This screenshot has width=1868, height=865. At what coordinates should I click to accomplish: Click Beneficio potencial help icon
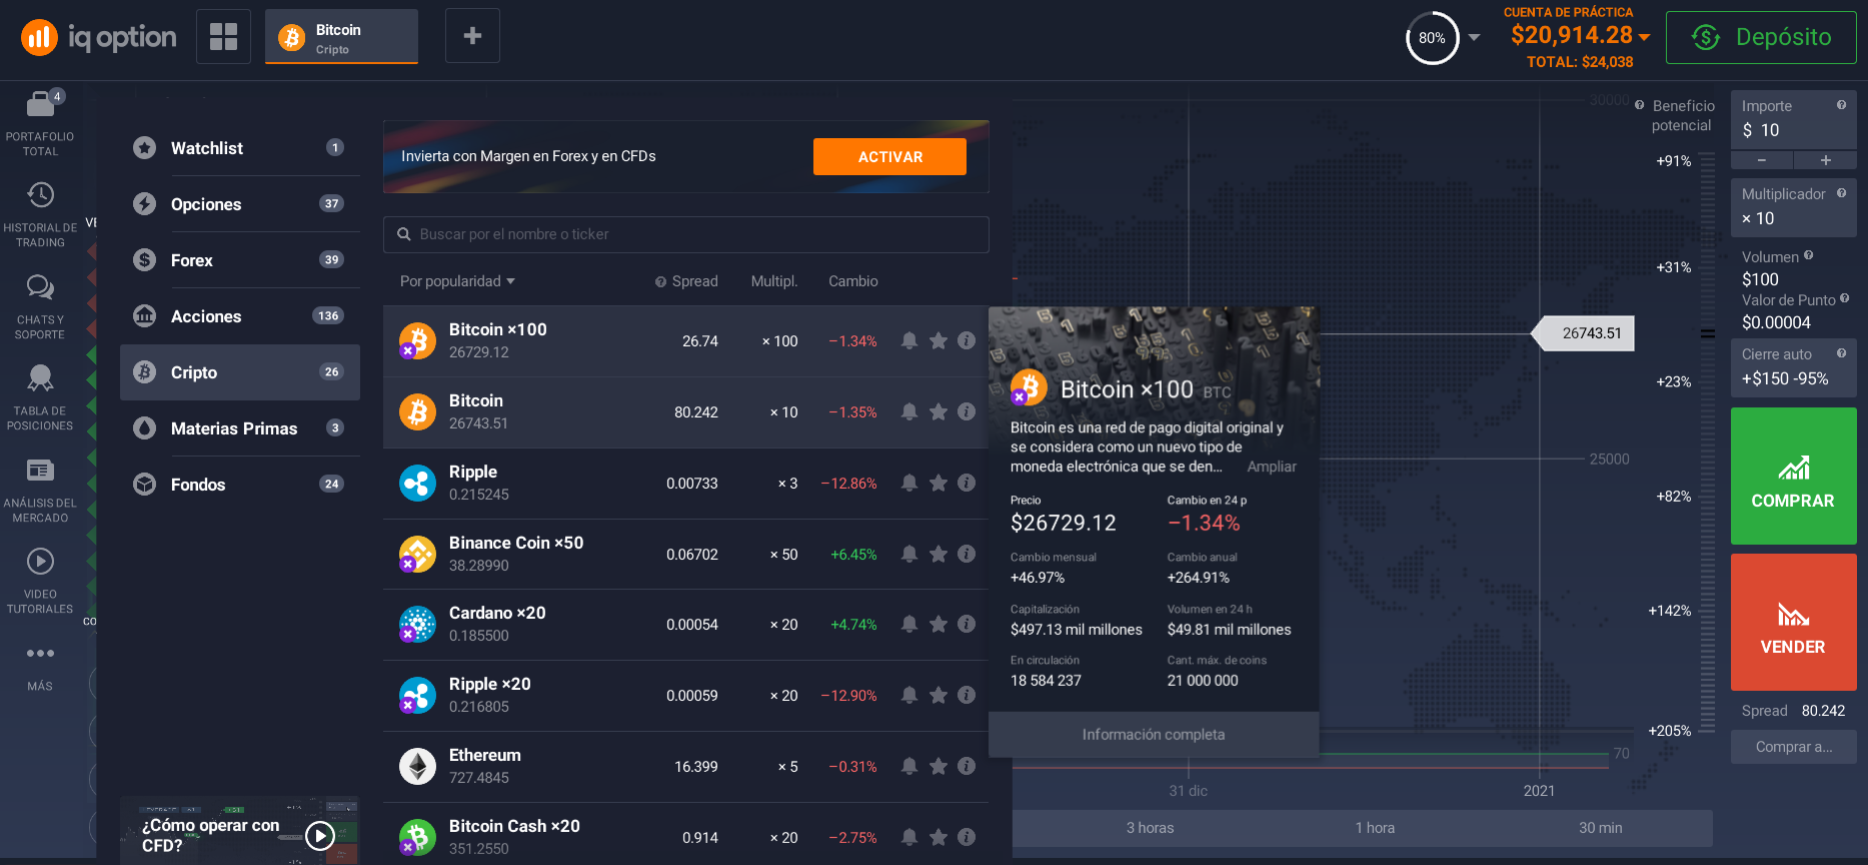(1639, 105)
